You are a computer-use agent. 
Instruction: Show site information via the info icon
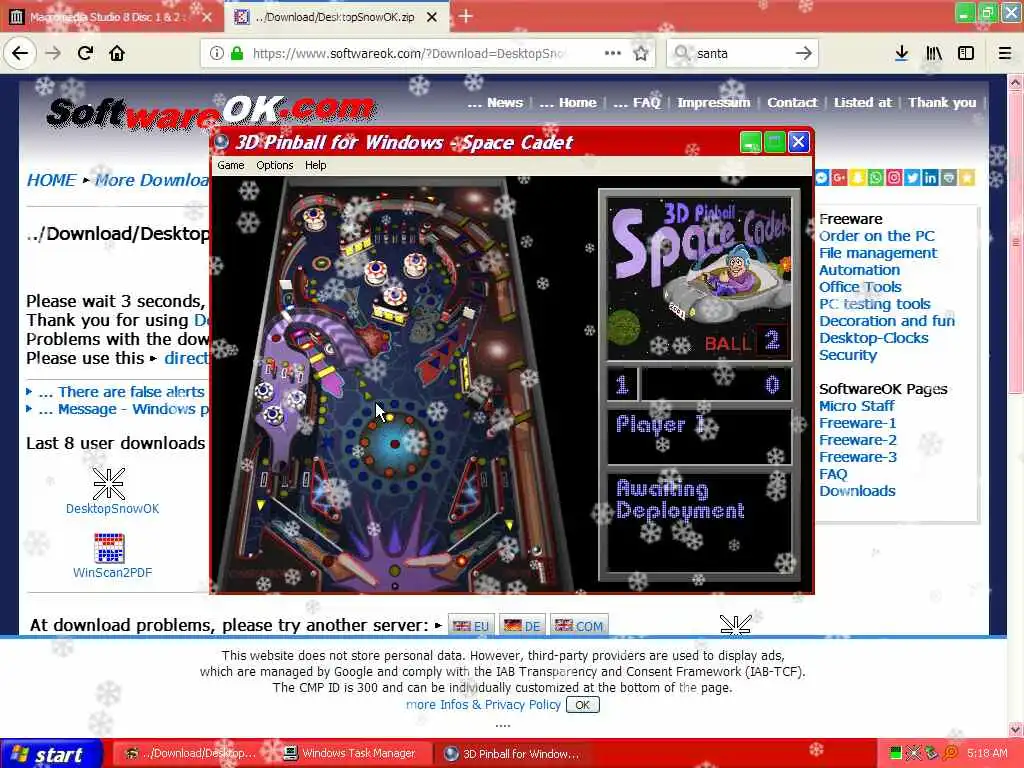[x=216, y=54]
